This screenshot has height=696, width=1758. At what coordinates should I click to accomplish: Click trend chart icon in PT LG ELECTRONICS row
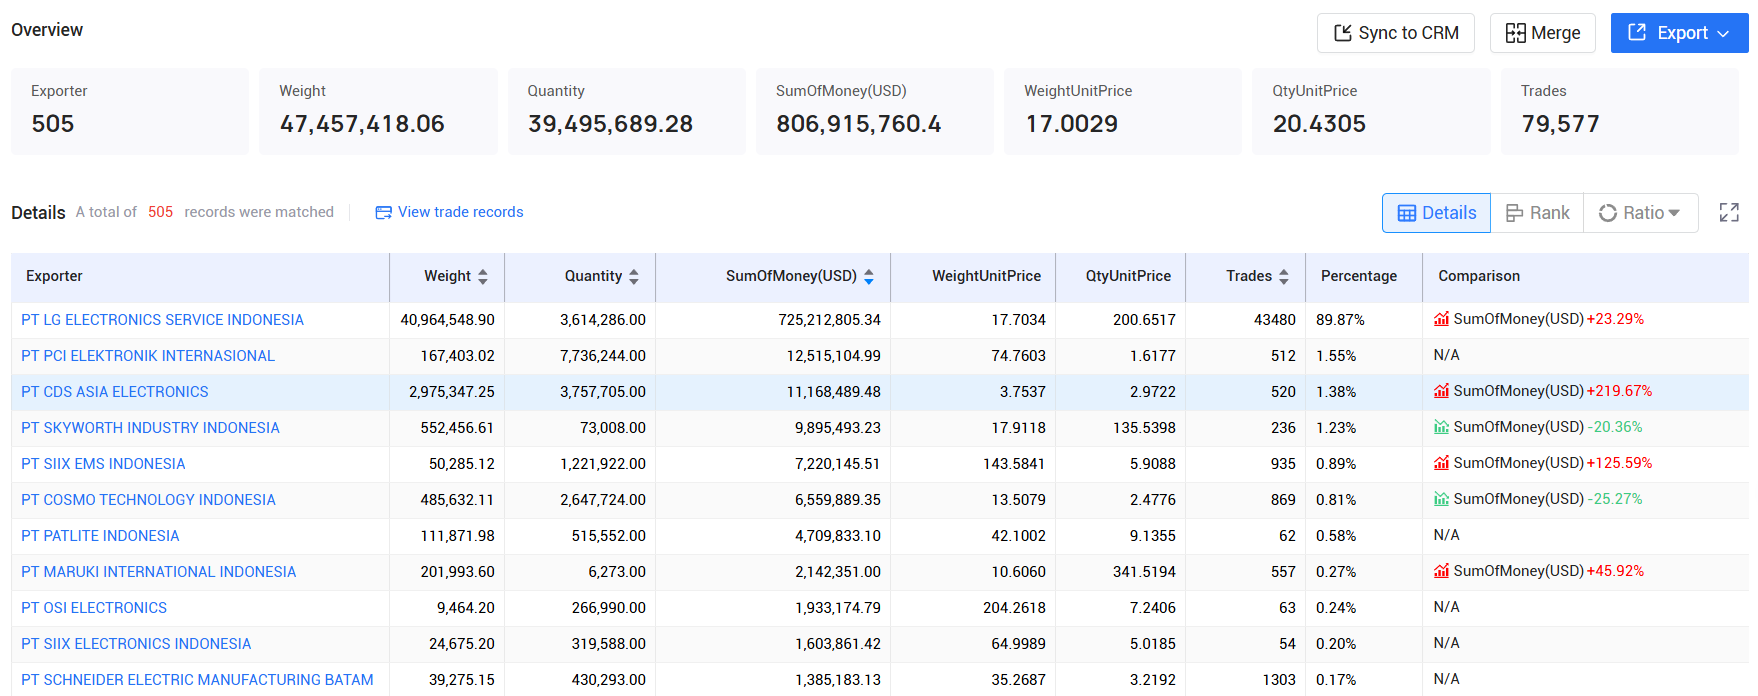click(x=1441, y=319)
